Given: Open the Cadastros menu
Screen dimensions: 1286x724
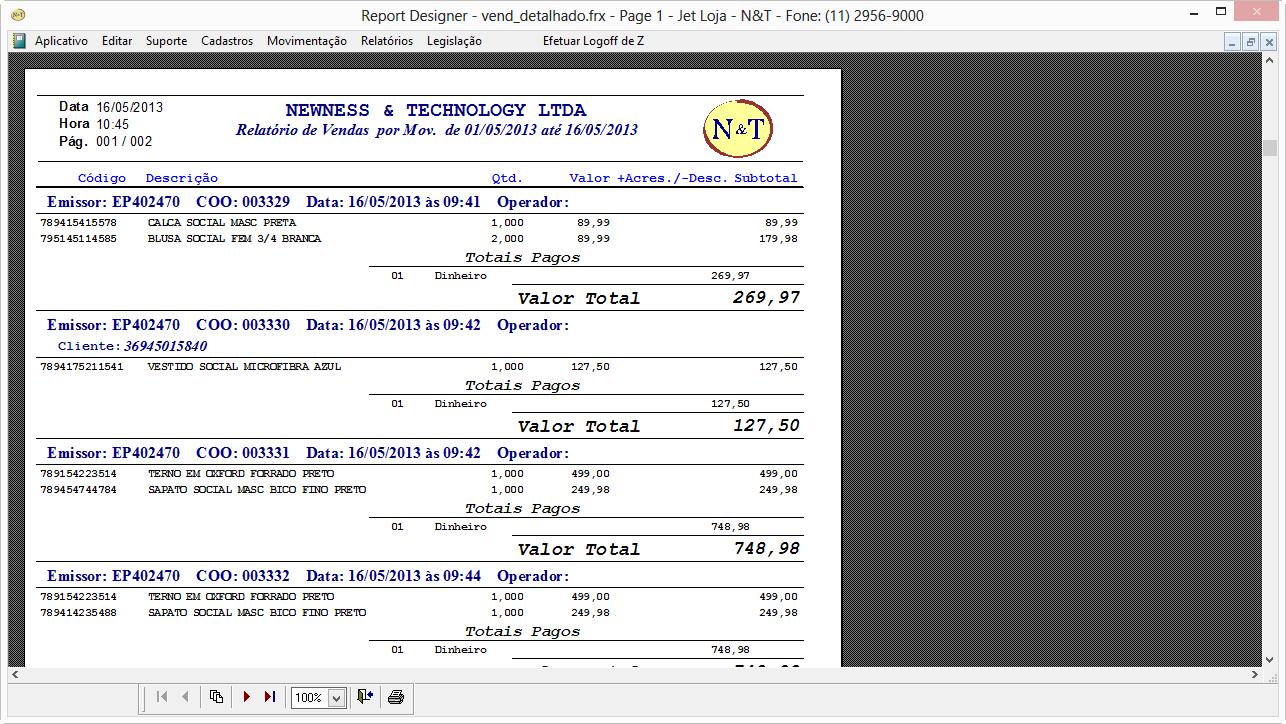Looking at the screenshot, I should (227, 41).
